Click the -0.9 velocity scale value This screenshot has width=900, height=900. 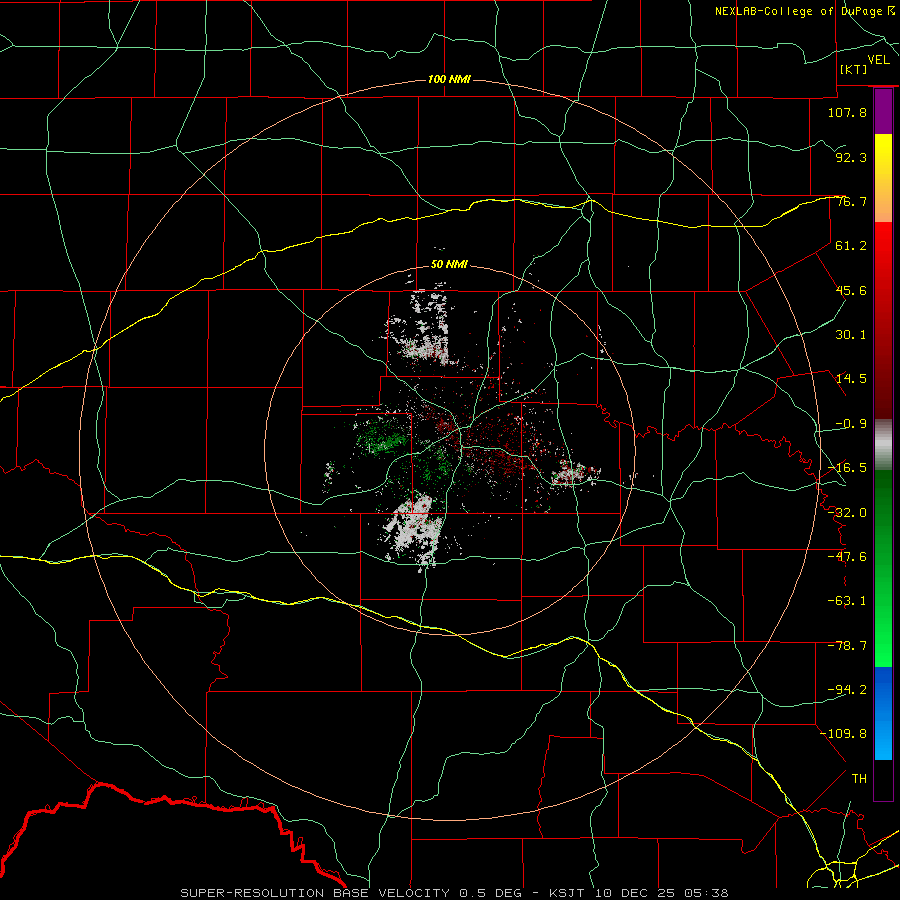pyautogui.click(x=851, y=424)
